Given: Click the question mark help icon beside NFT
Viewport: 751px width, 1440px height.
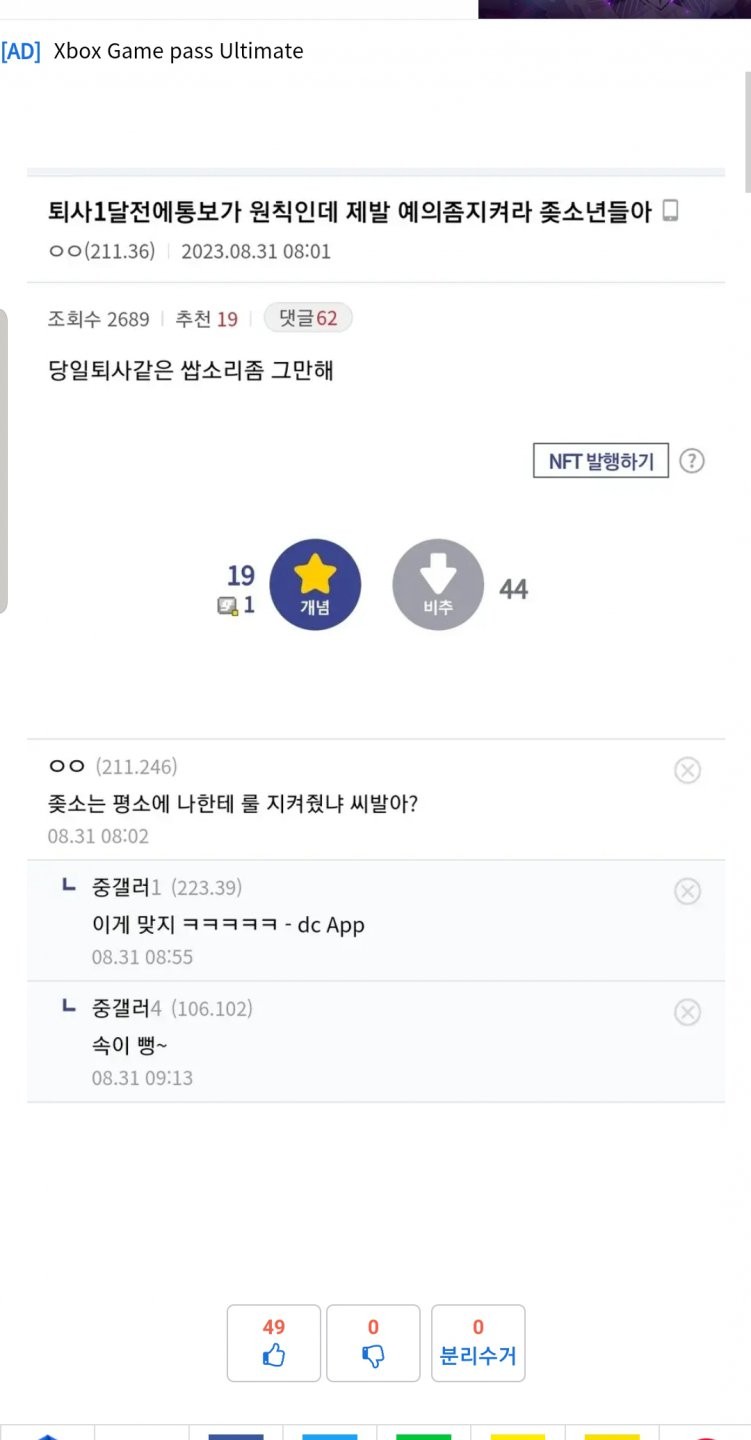Looking at the screenshot, I should tap(692, 461).
